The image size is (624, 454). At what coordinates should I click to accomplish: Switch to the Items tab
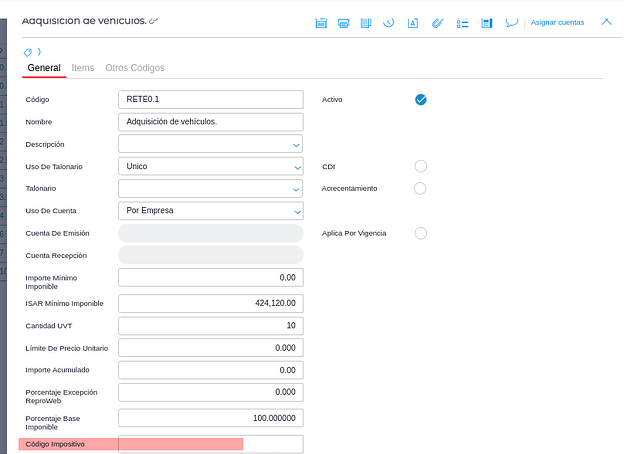(x=83, y=68)
